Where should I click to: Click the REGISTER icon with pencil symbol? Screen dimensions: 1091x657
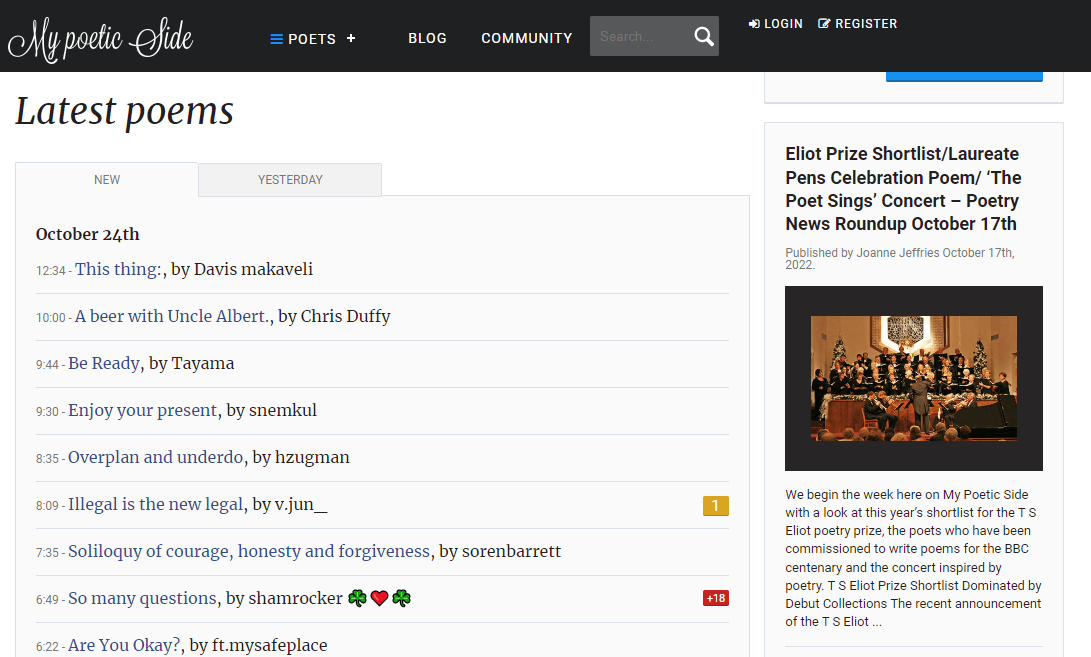824,23
